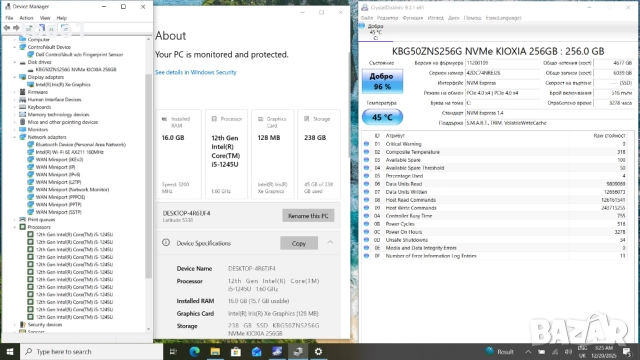Open File Explorer from taskbar
The width and height of the screenshot is (640, 360).
215,351
